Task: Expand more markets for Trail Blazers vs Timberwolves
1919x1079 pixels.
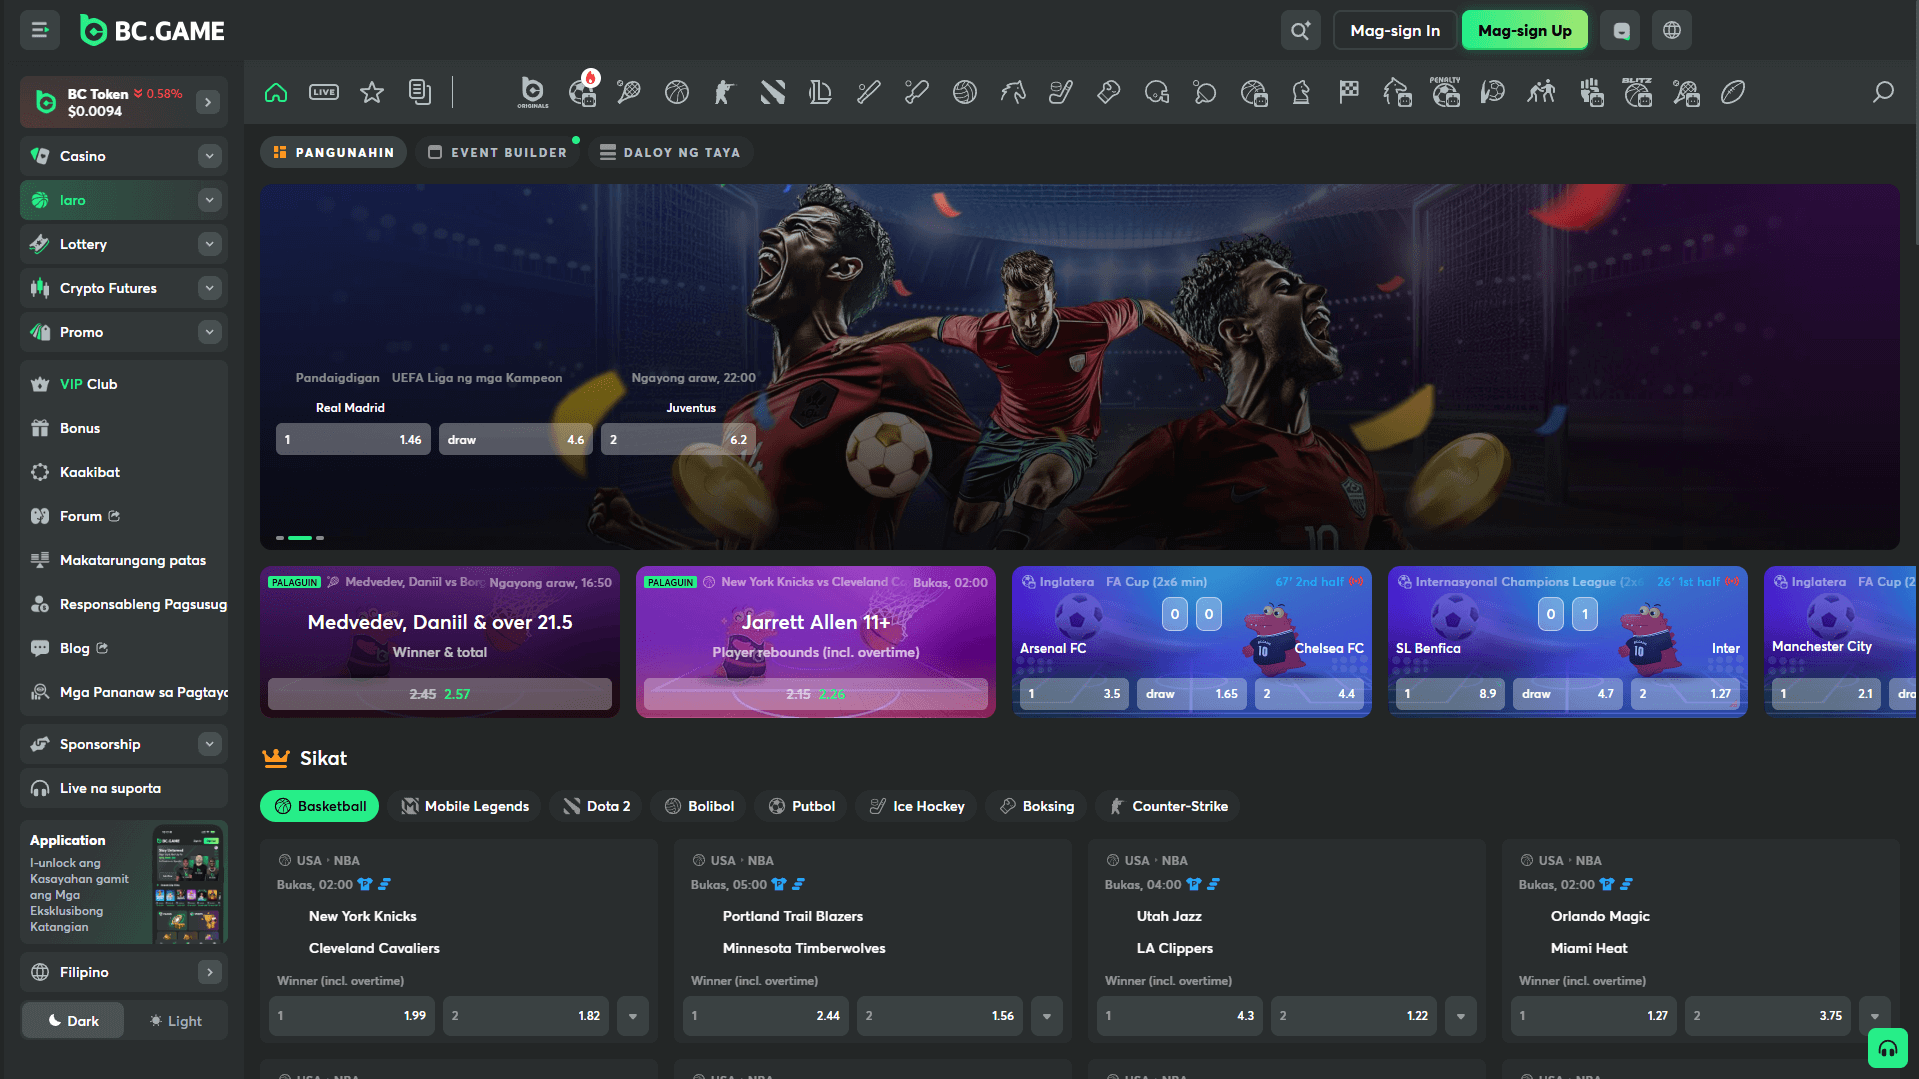Action: [1047, 1016]
